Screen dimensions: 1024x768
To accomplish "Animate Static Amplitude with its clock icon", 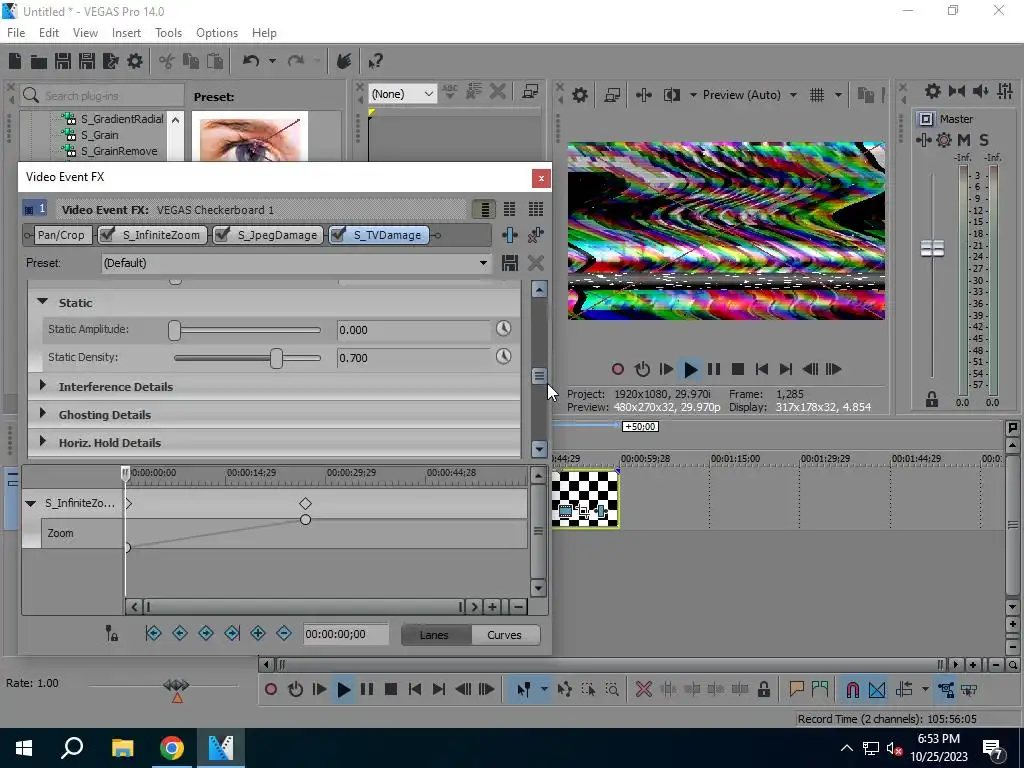I will pos(503,328).
